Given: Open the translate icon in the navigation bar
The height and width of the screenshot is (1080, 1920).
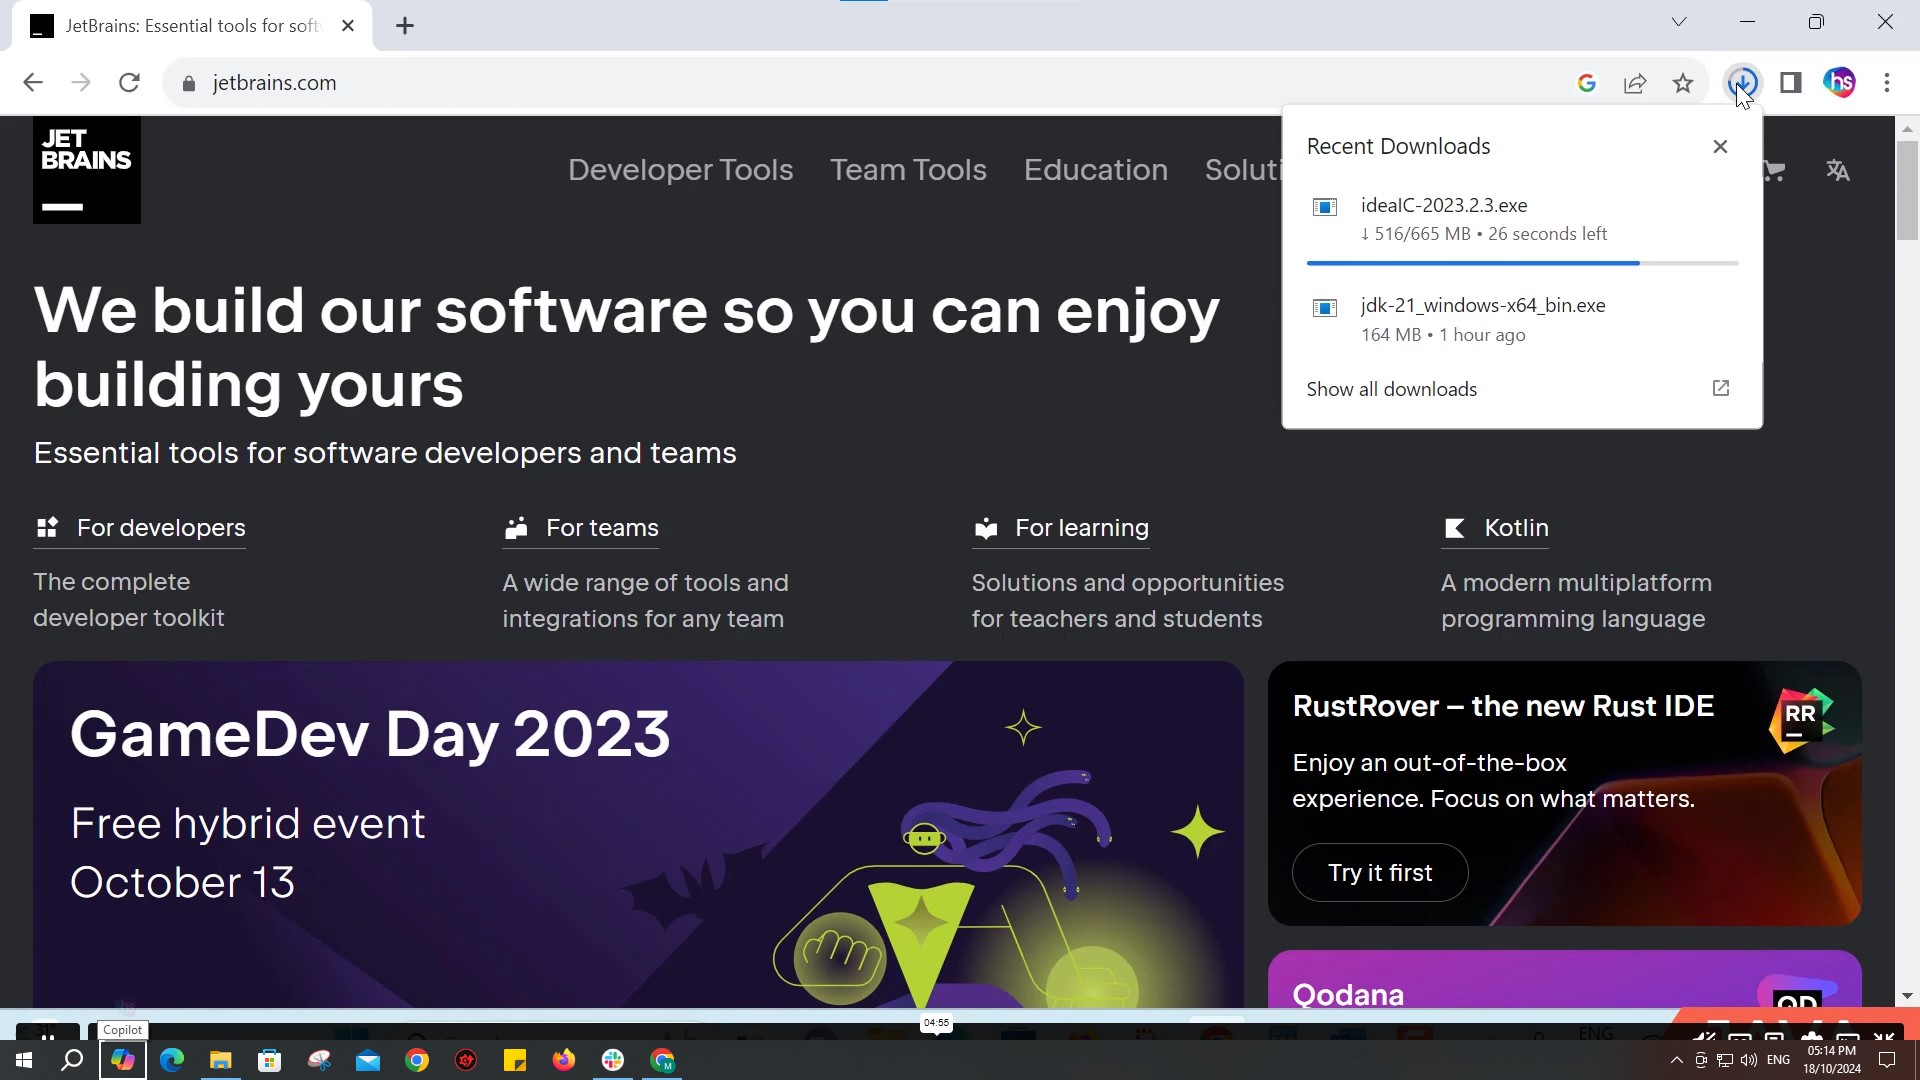Looking at the screenshot, I should click(1838, 170).
